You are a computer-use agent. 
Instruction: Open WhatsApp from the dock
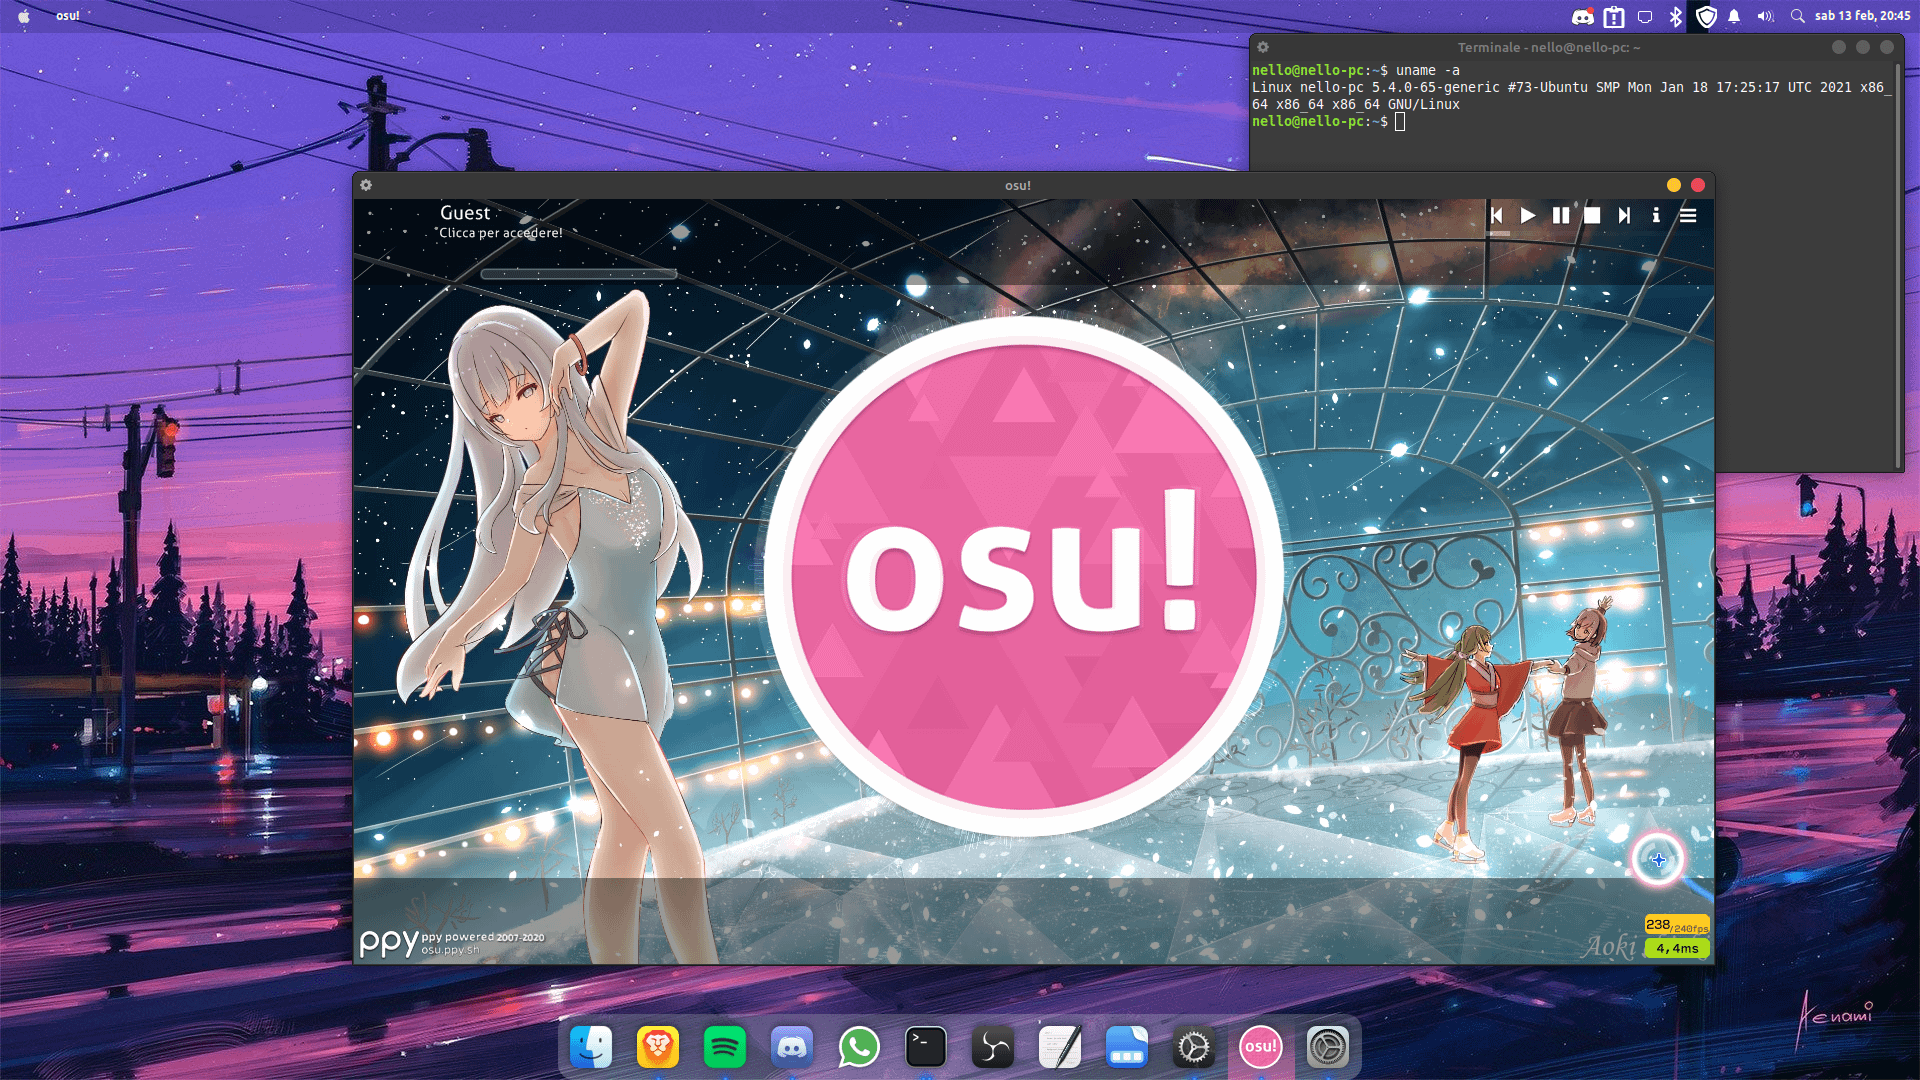pyautogui.click(x=859, y=1047)
